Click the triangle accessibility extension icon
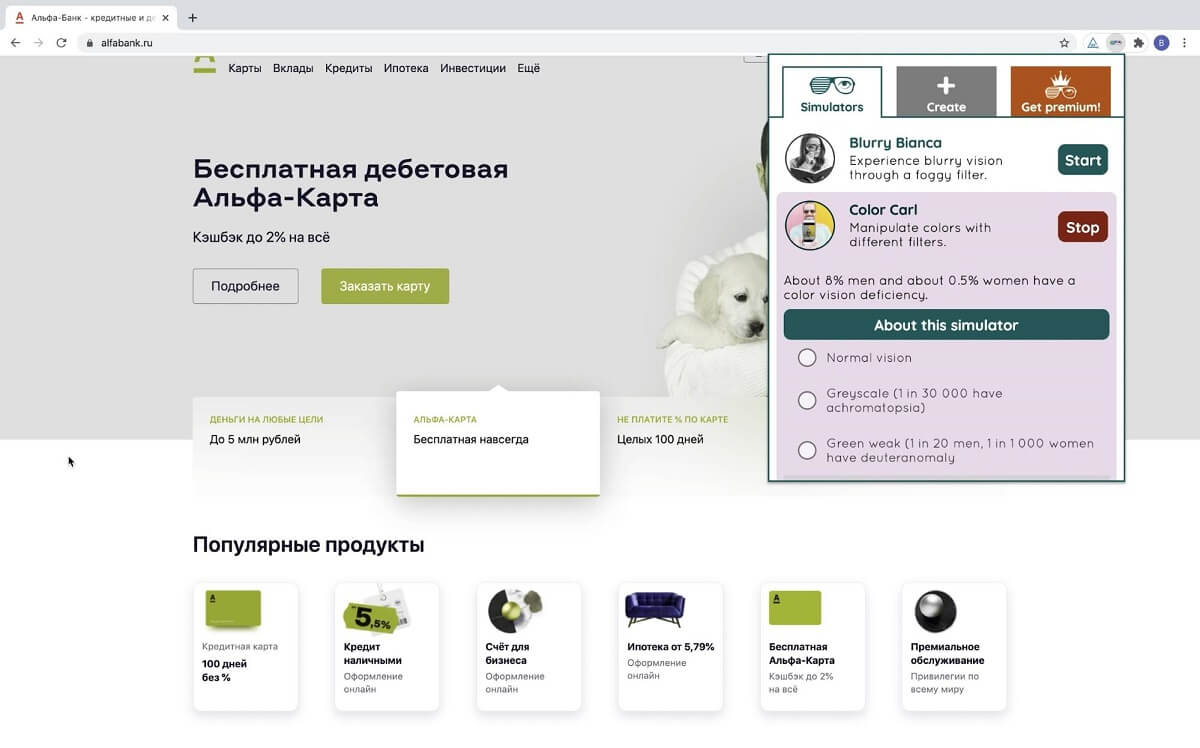This screenshot has height=748, width=1200. click(x=1092, y=43)
